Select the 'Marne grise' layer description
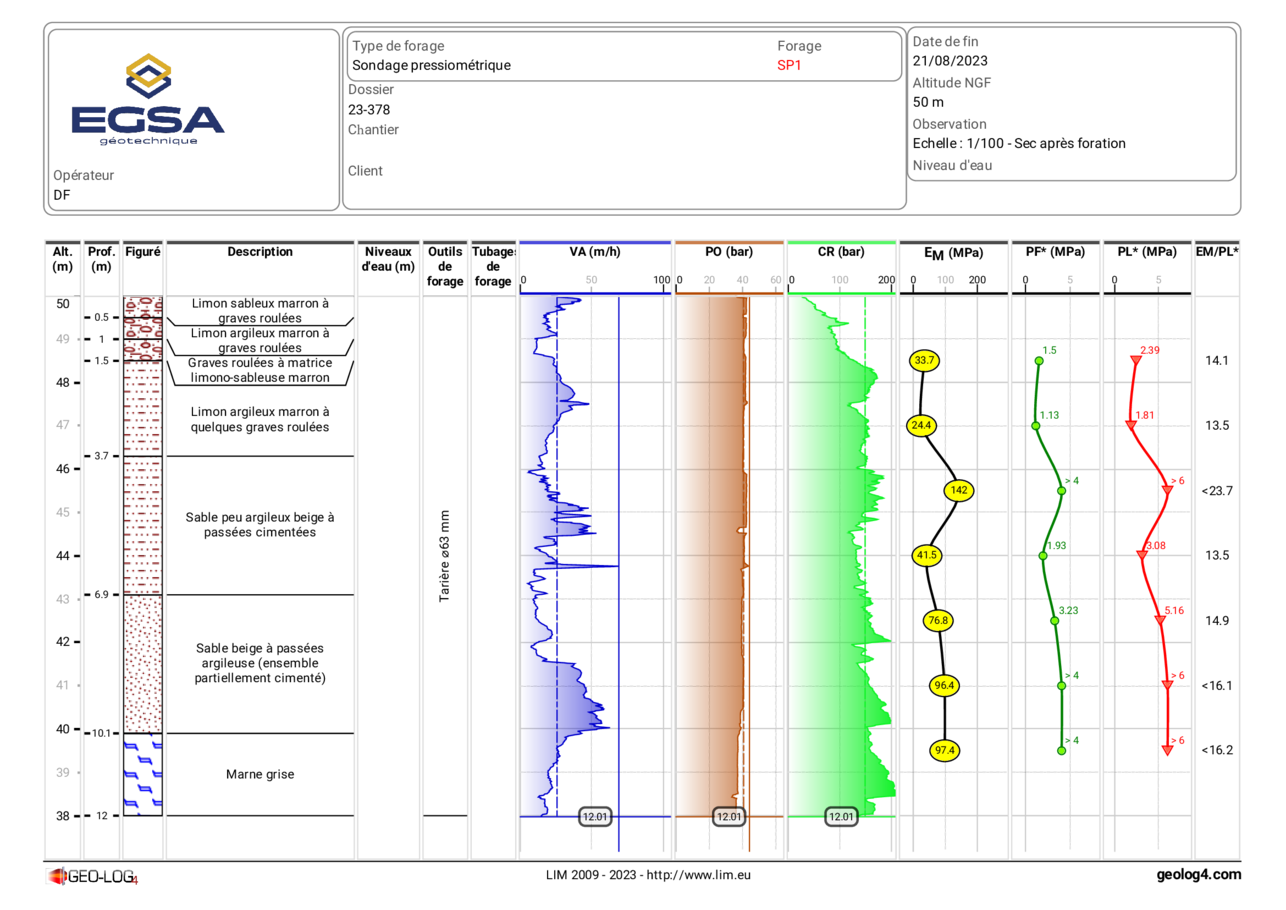This screenshot has height=910, width=1286. pyautogui.click(x=260, y=774)
